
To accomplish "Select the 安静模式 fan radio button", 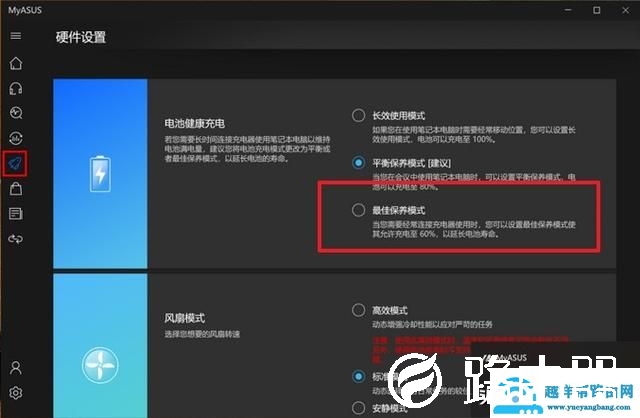I will [x=358, y=407].
